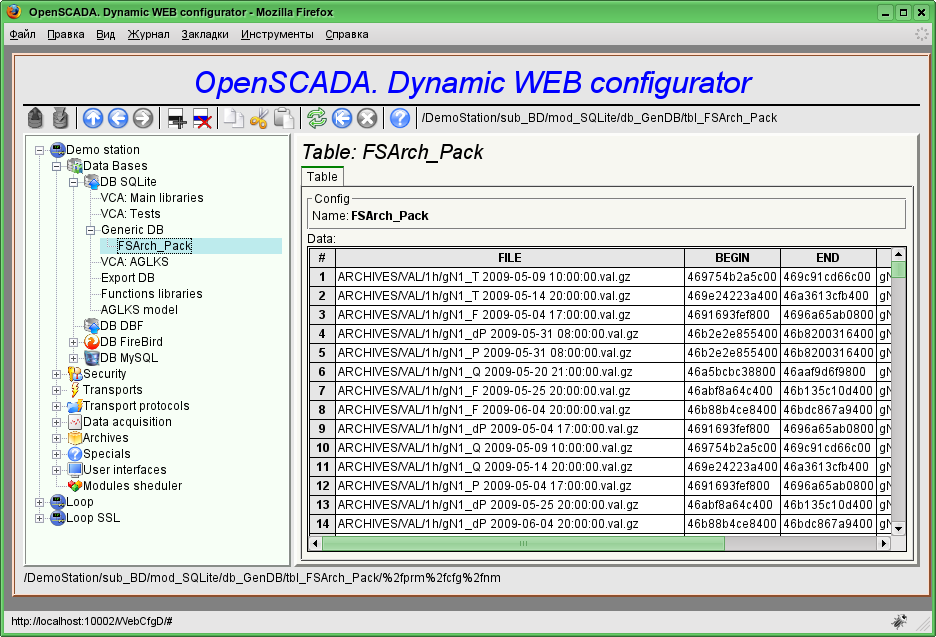Click the Archives subsystem icon
936x637 pixels.
[x=75, y=438]
